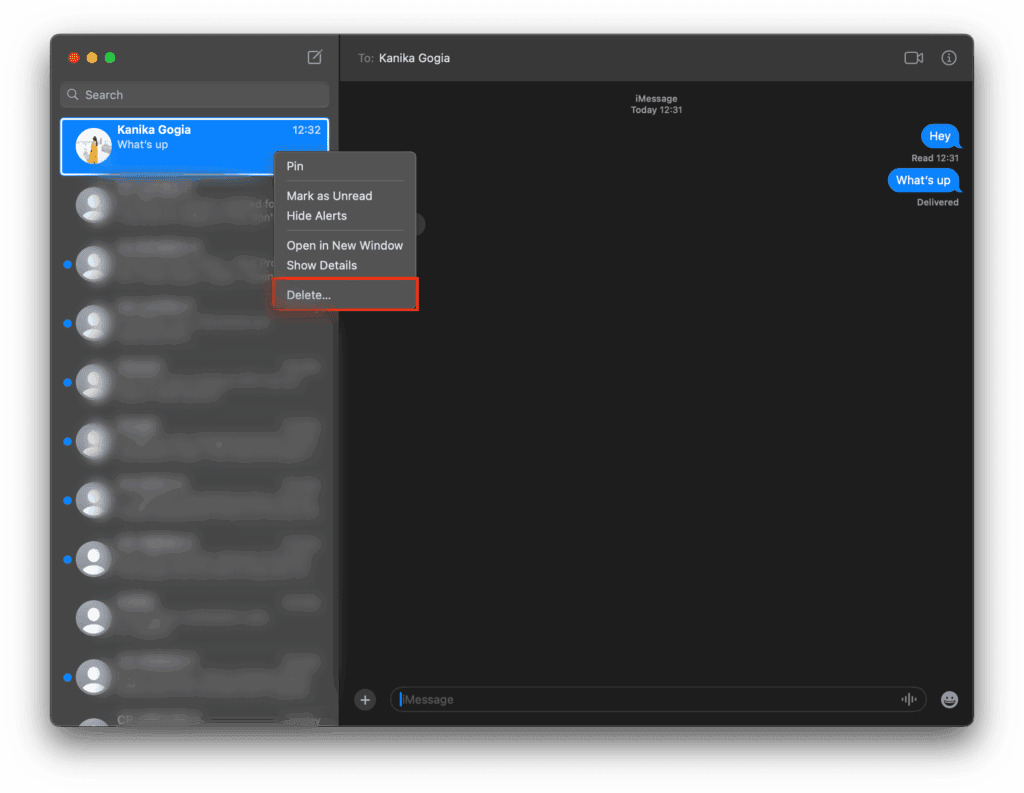Mark the conversation as Unread
This screenshot has height=793, width=1024.
coord(329,196)
